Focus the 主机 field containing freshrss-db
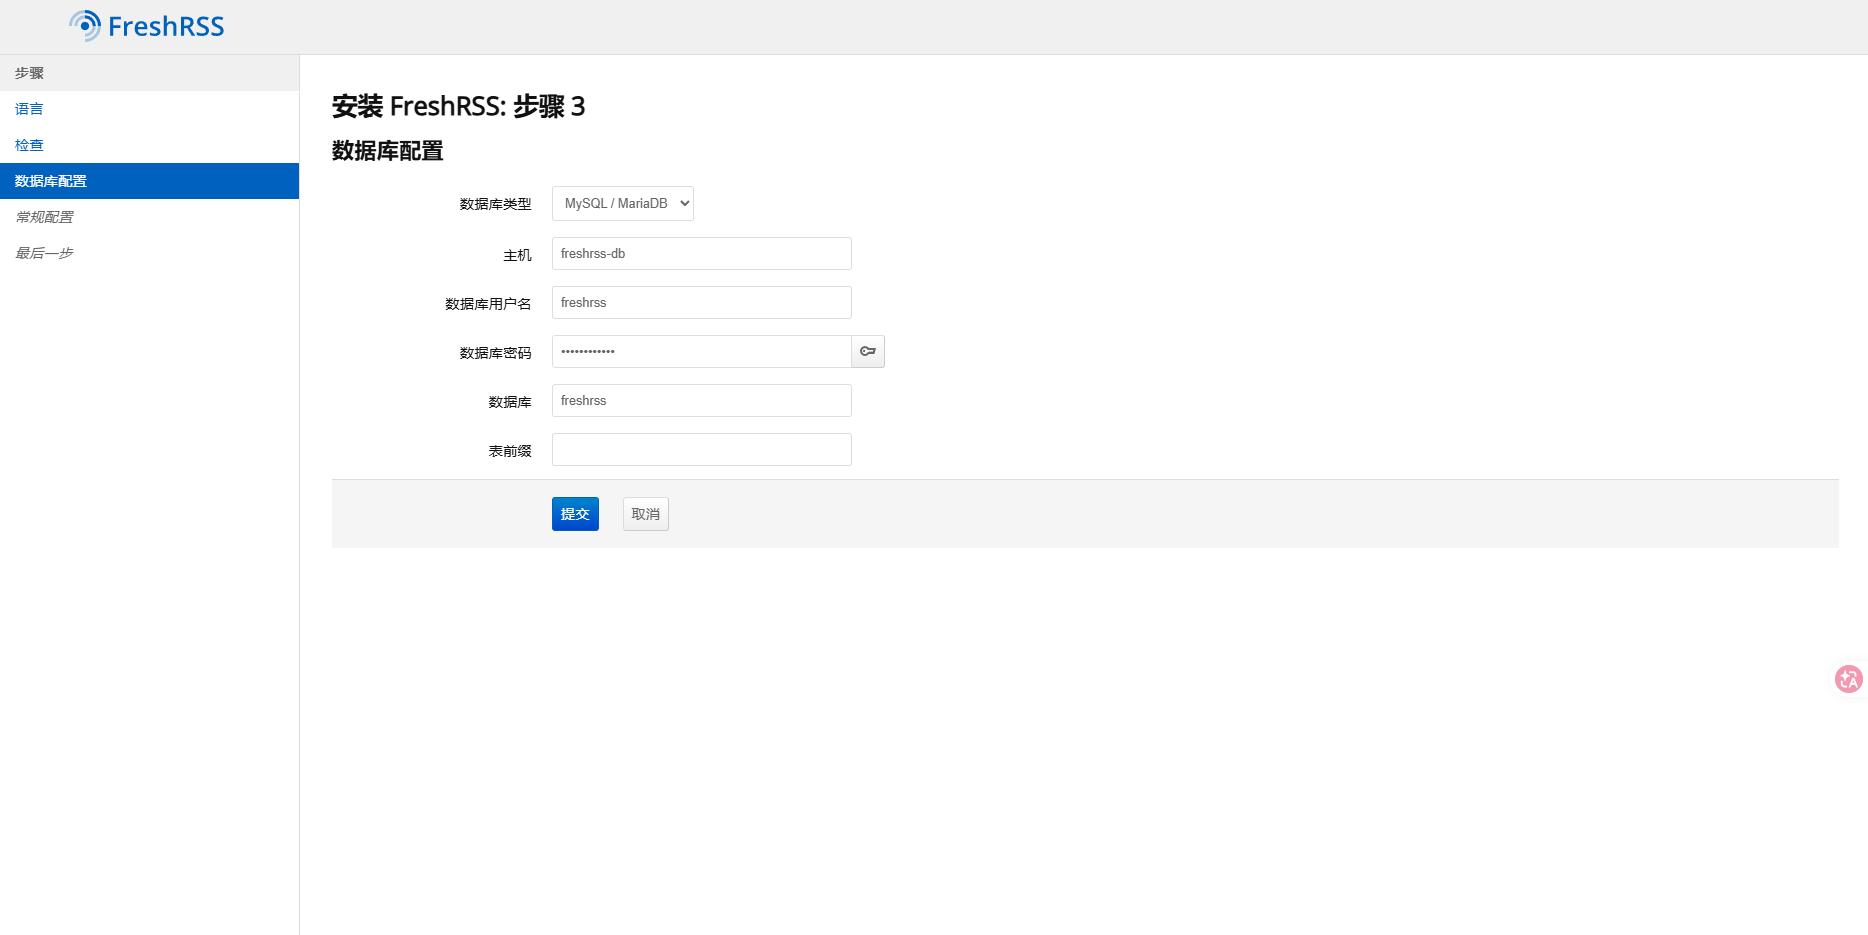This screenshot has width=1868, height=935. point(701,254)
